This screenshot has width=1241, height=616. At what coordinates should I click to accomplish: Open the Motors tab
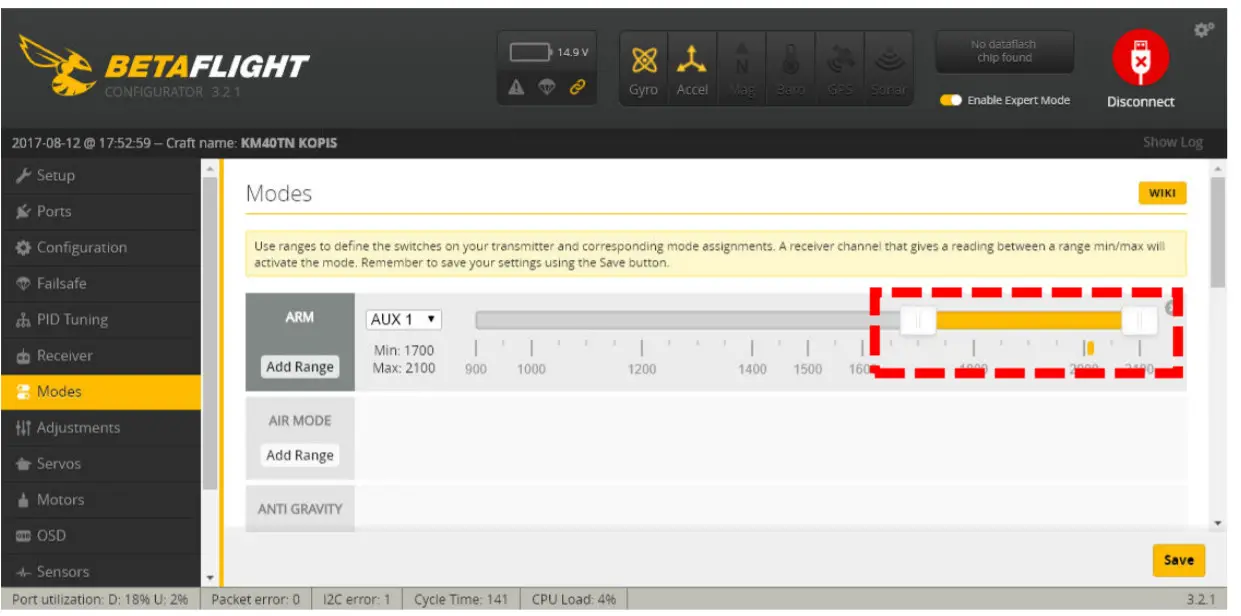tap(100, 500)
